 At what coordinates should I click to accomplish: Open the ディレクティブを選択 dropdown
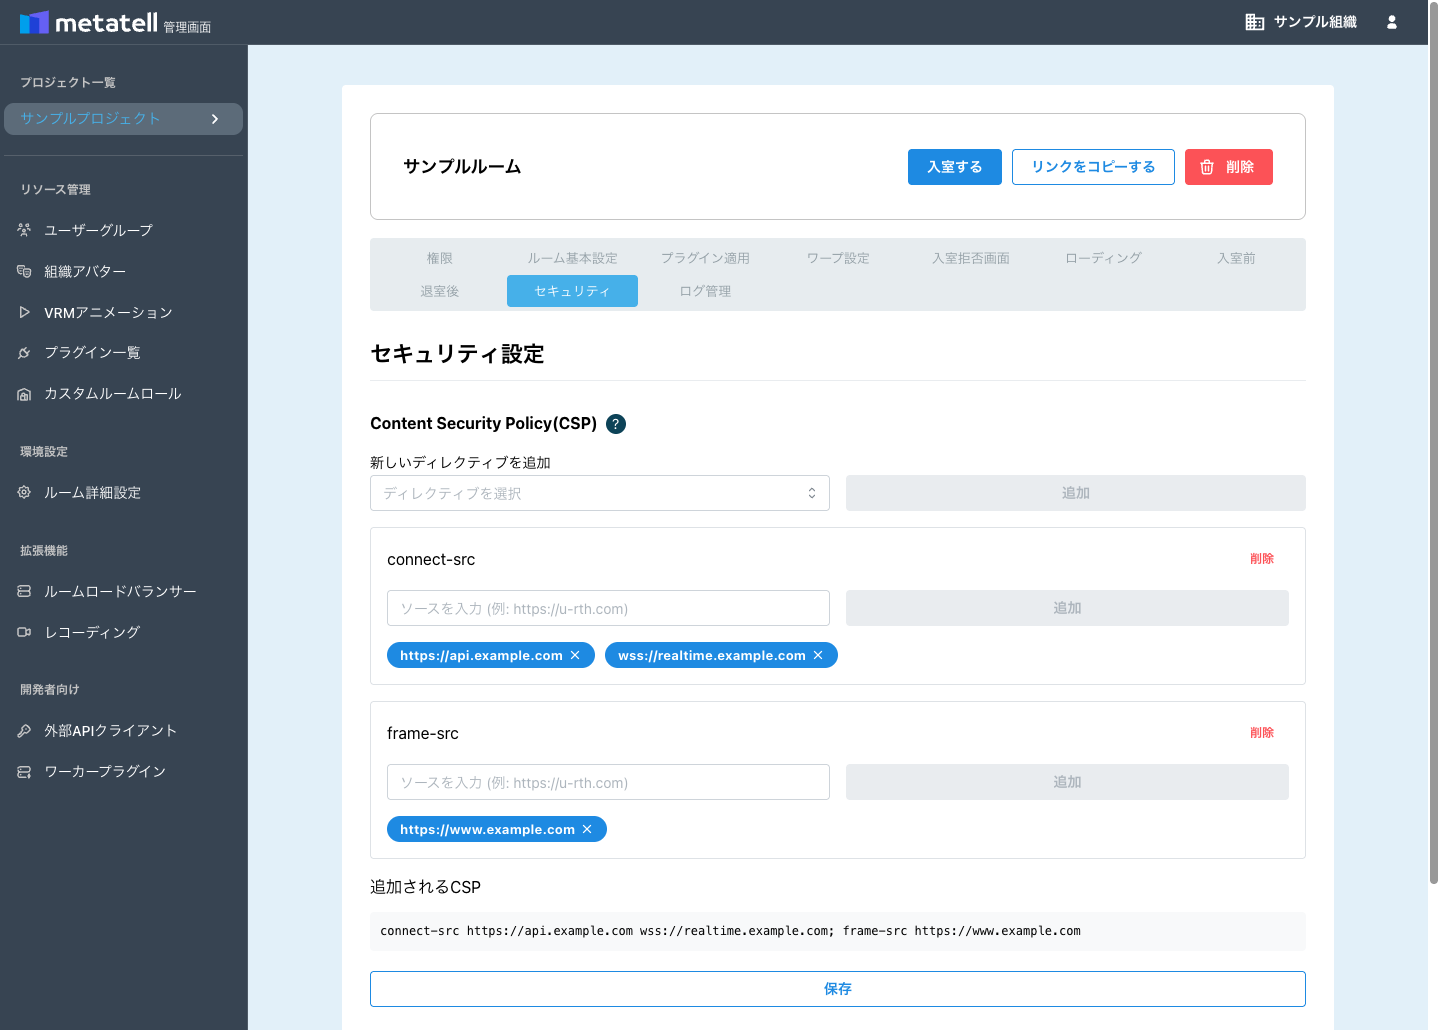(600, 493)
